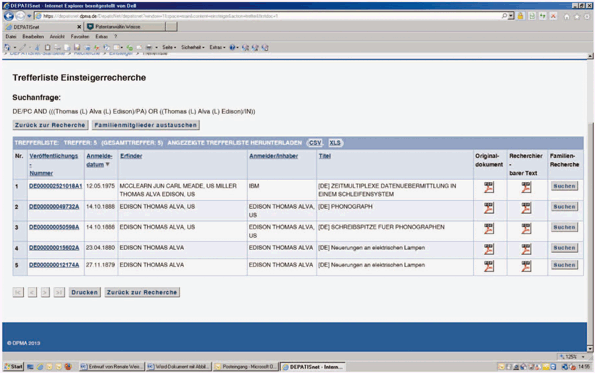Stop loading with red X icon

tap(553, 16)
